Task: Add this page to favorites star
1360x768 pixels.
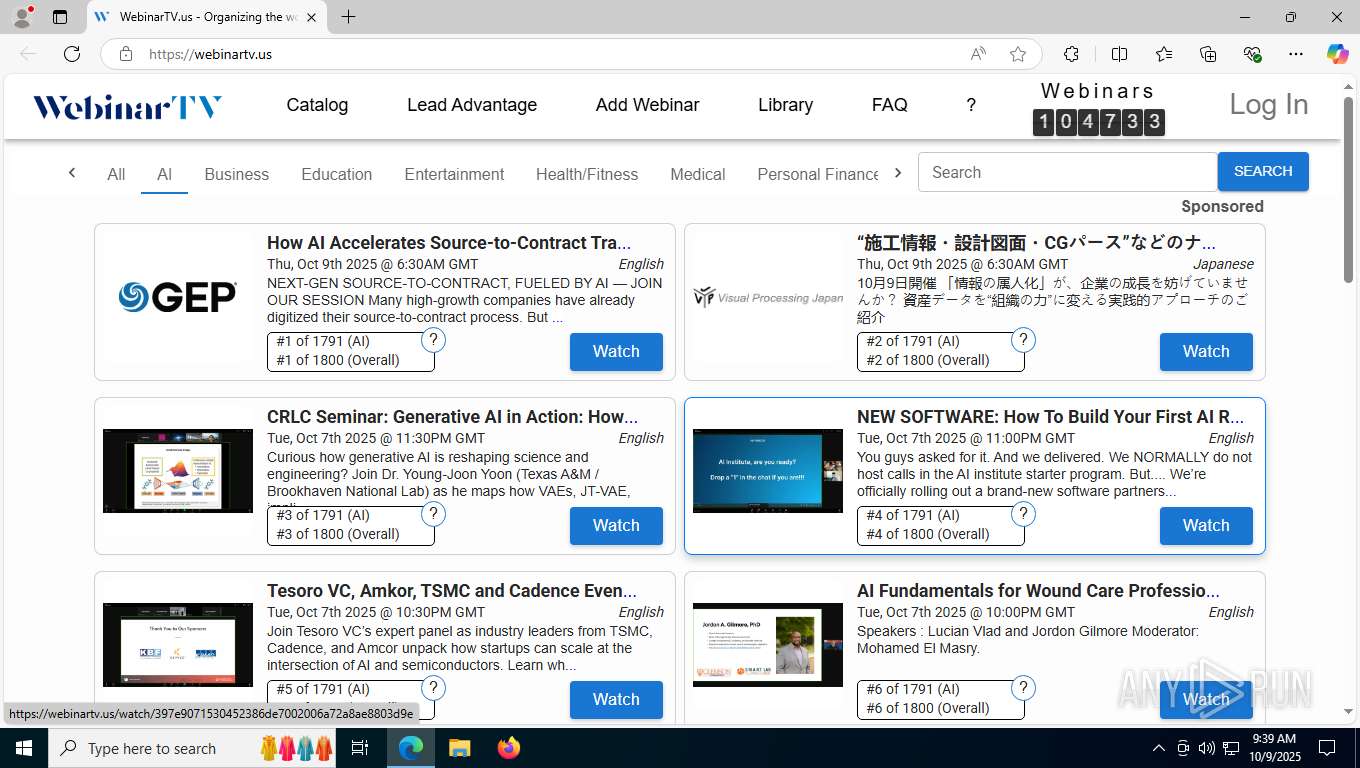Action: (x=1018, y=54)
